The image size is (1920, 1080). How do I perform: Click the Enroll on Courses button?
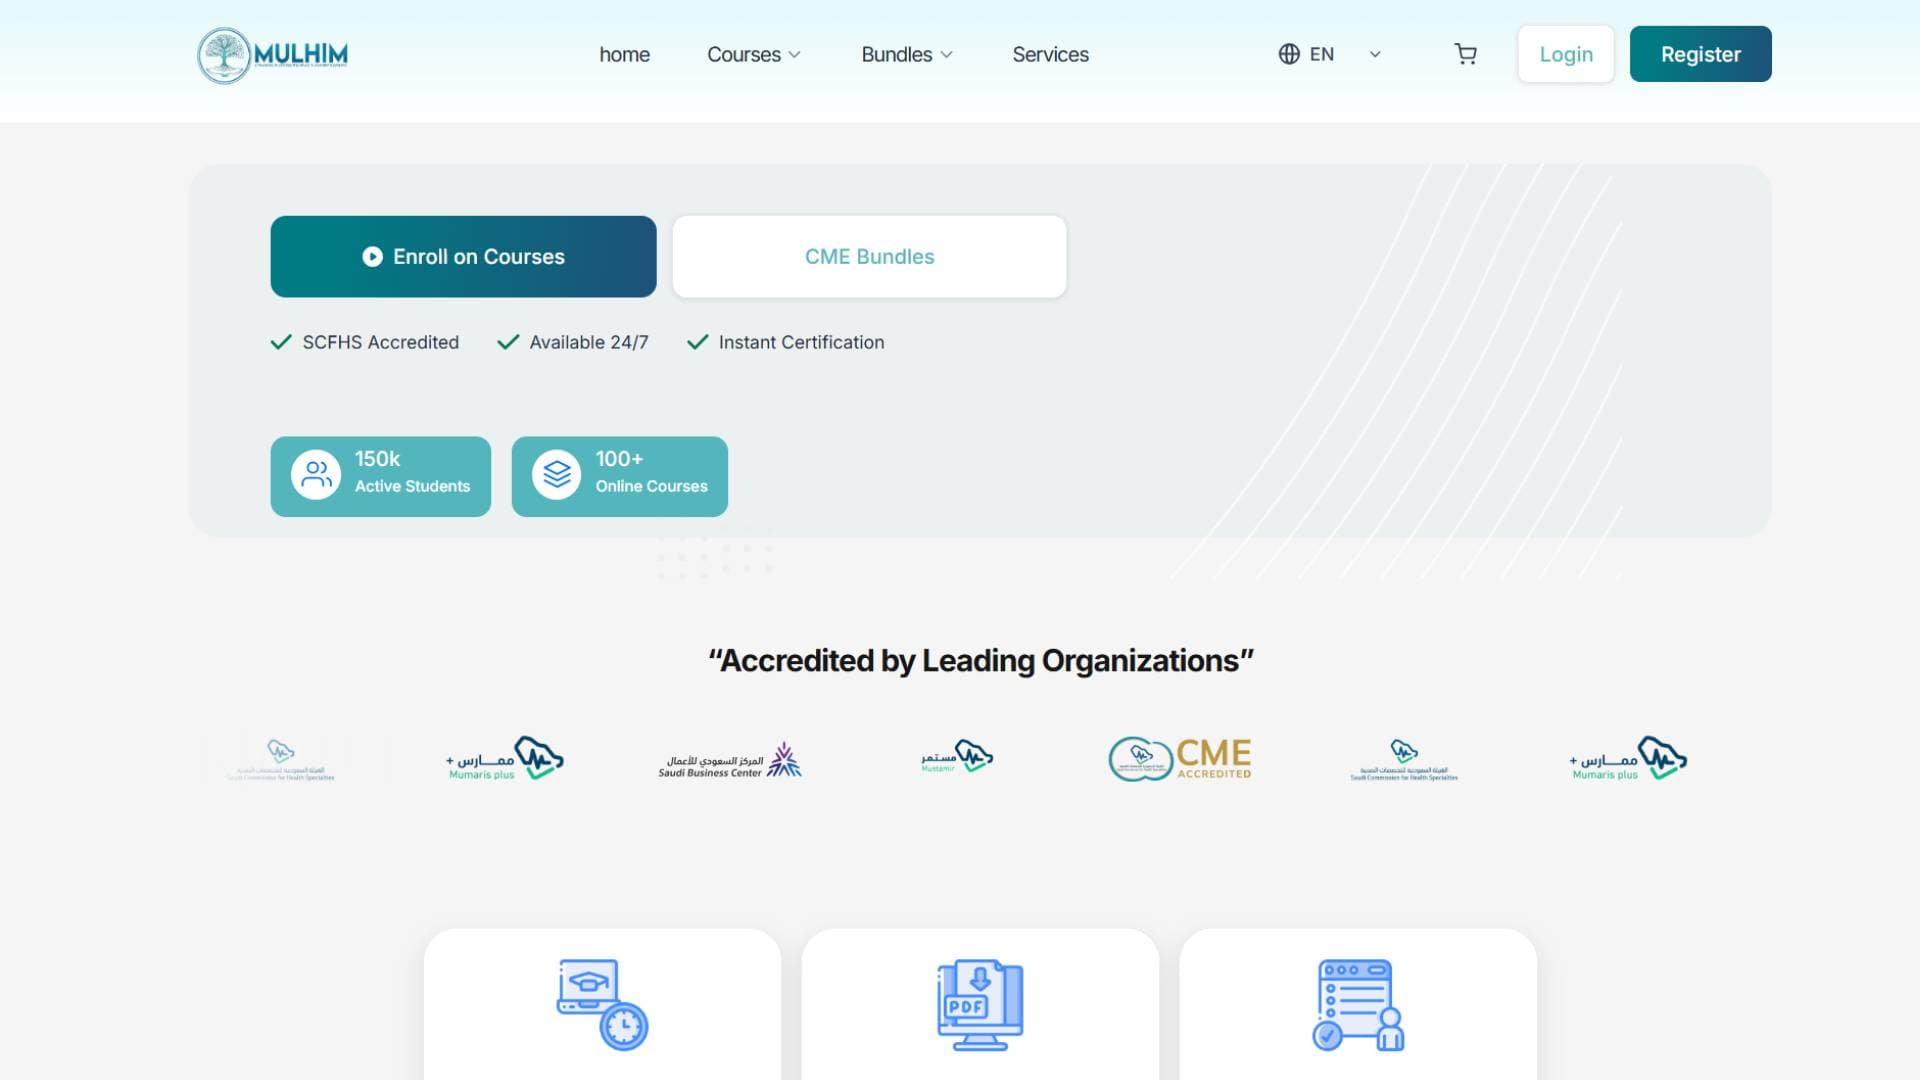[x=463, y=256]
